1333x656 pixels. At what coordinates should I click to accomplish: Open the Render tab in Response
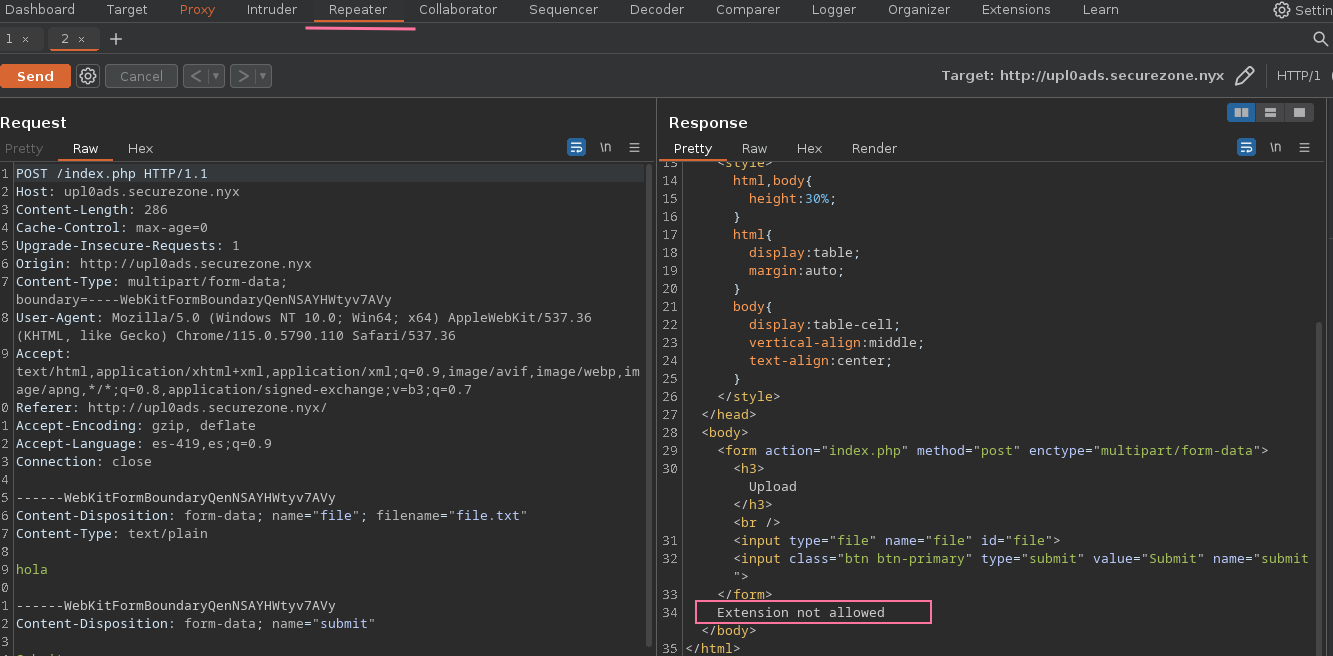pos(874,148)
